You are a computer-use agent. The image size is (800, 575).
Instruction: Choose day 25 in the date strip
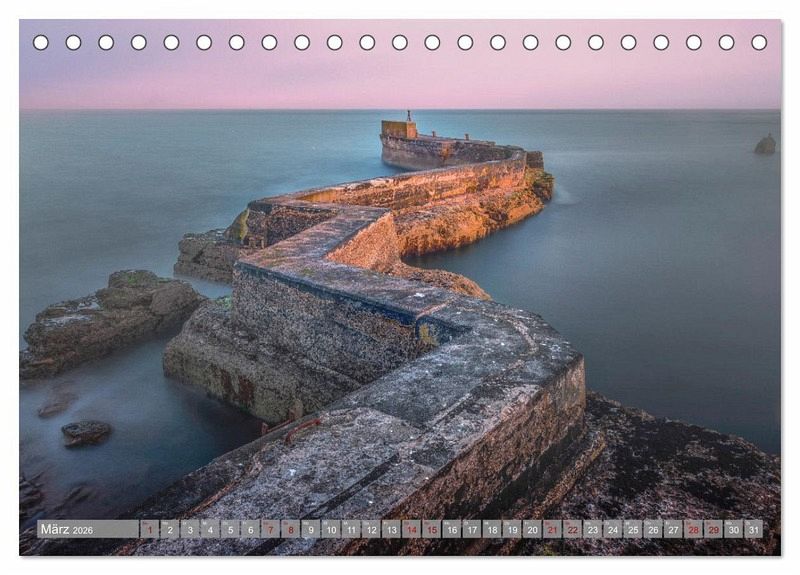click(x=632, y=529)
